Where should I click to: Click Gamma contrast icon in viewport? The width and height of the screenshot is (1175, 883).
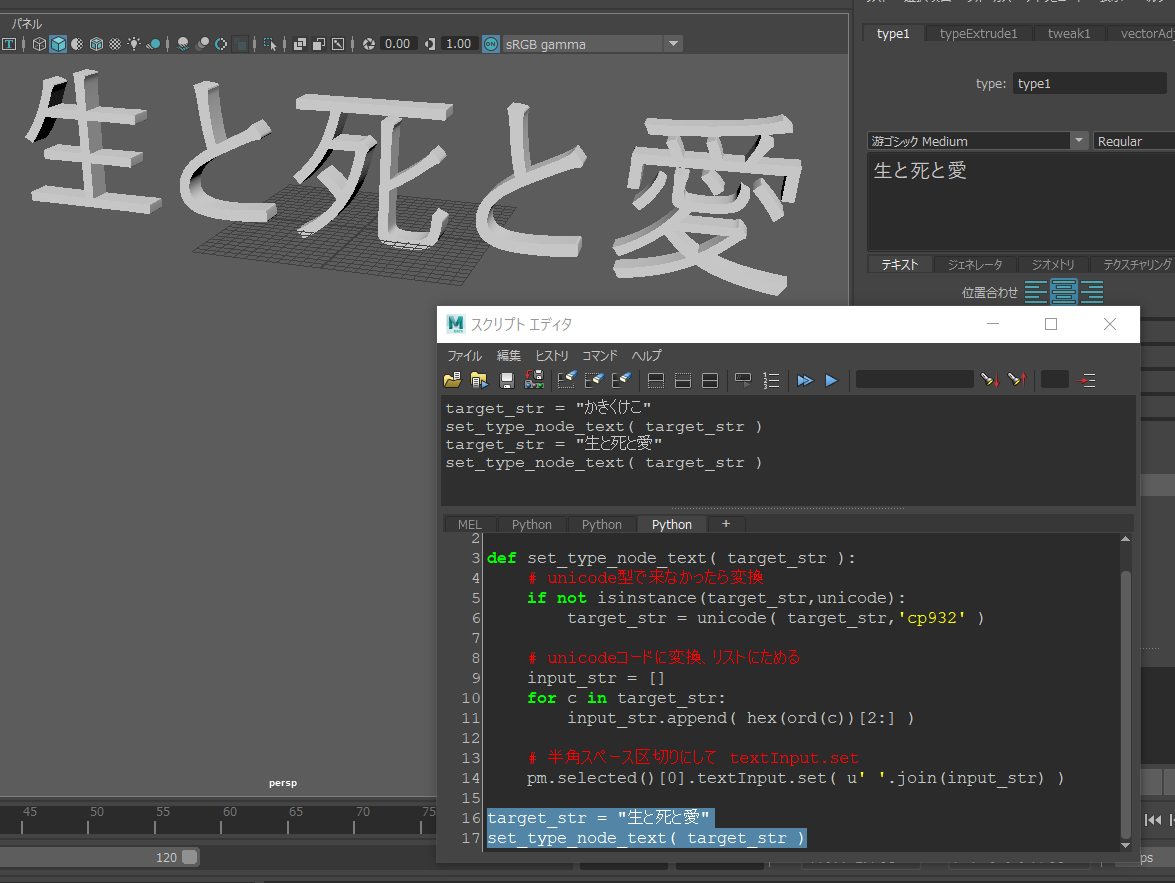[430, 44]
